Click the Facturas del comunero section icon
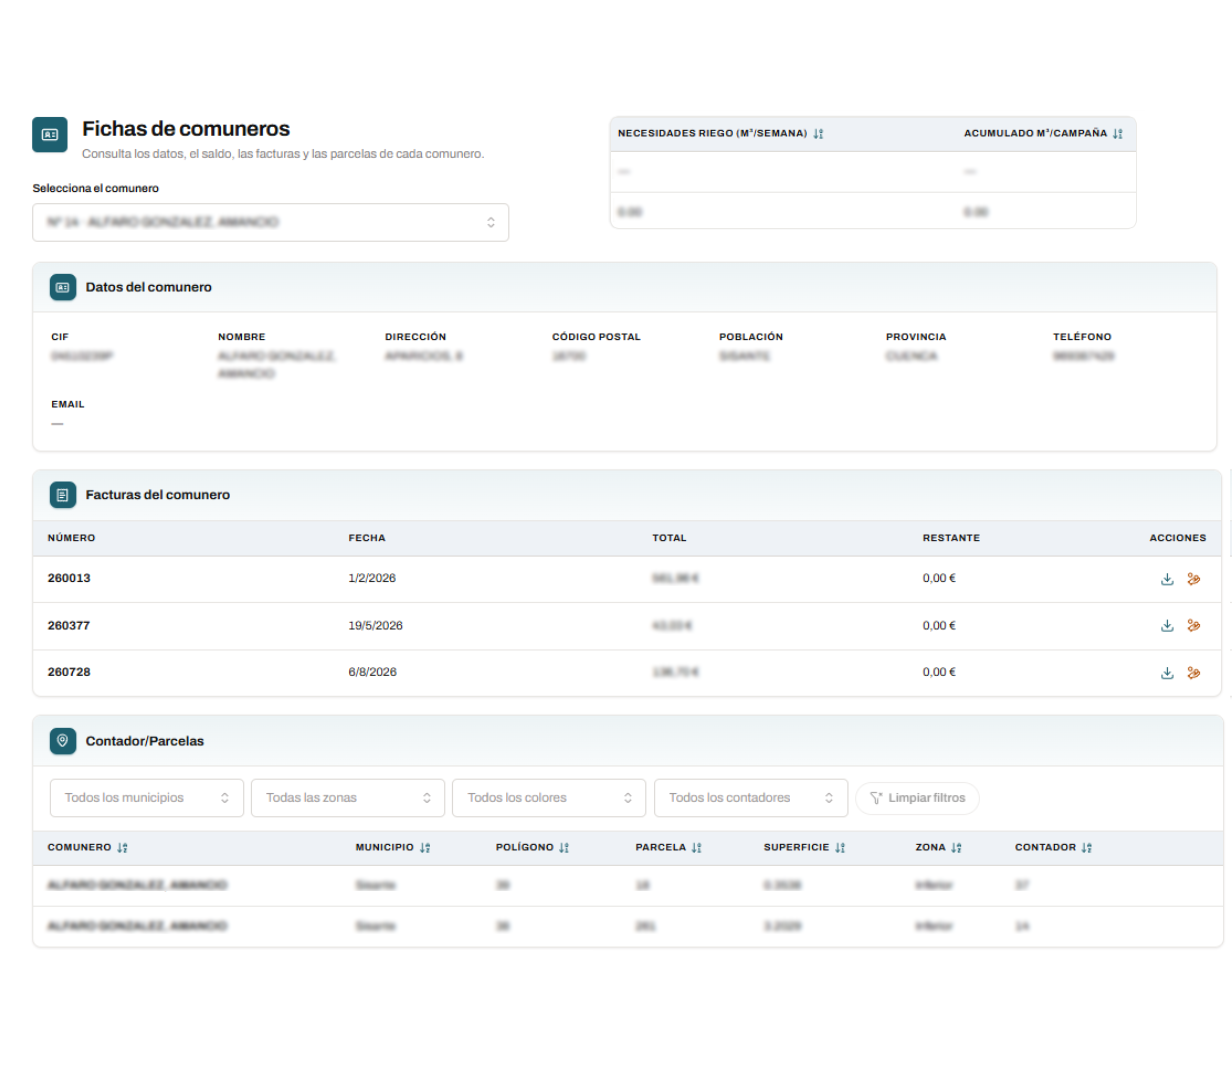The width and height of the screenshot is (1232, 1080). [63, 495]
